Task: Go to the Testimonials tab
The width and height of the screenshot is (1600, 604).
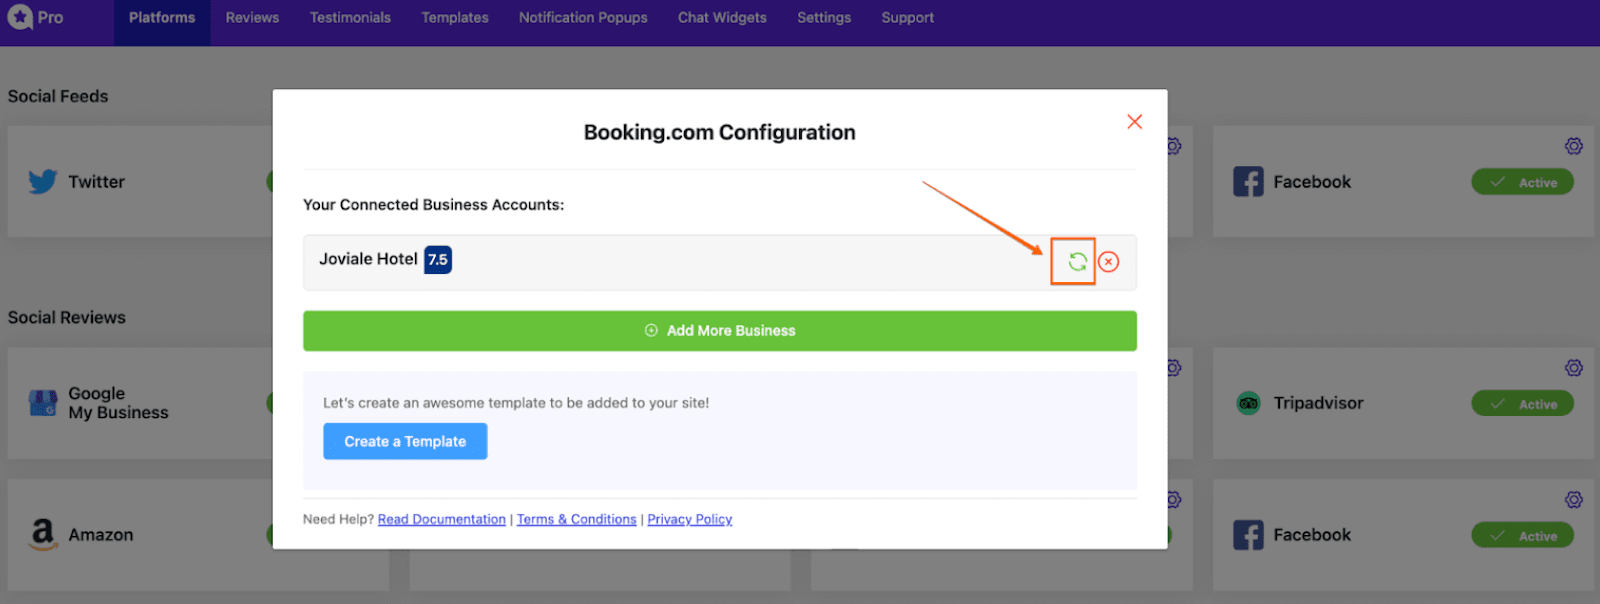Action: click(x=350, y=18)
